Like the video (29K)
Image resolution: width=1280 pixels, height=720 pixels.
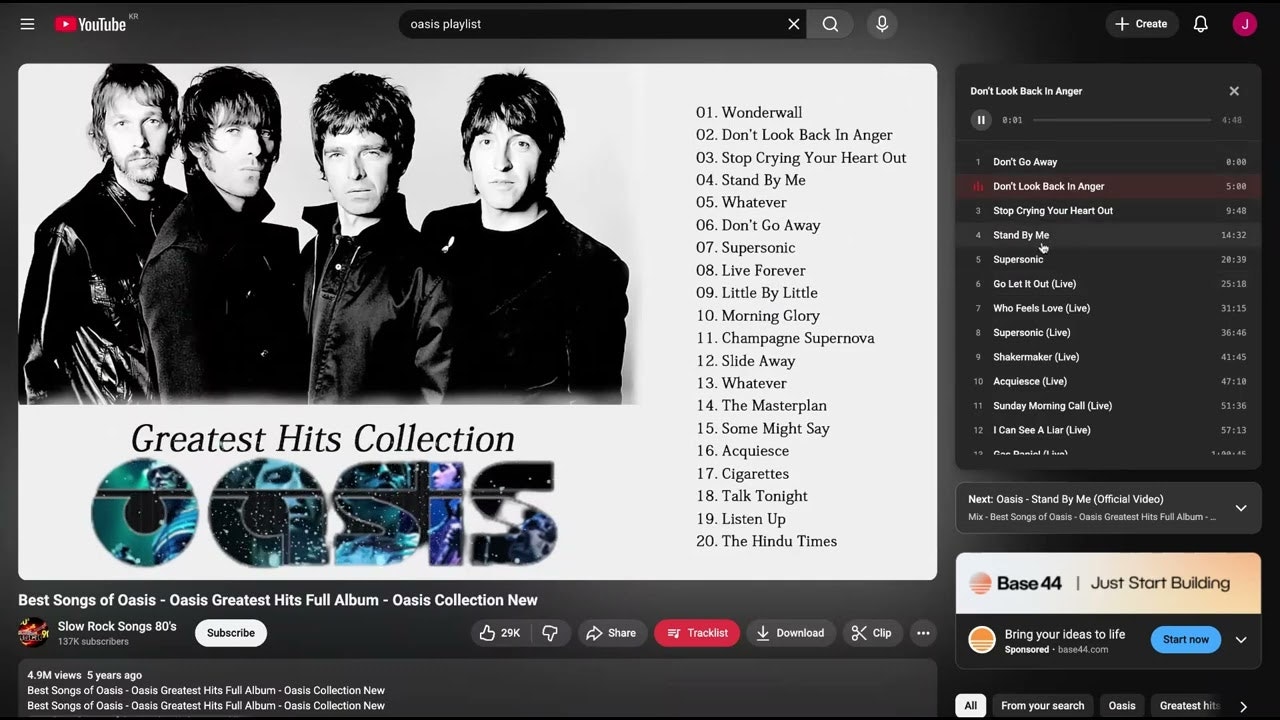[500, 633]
